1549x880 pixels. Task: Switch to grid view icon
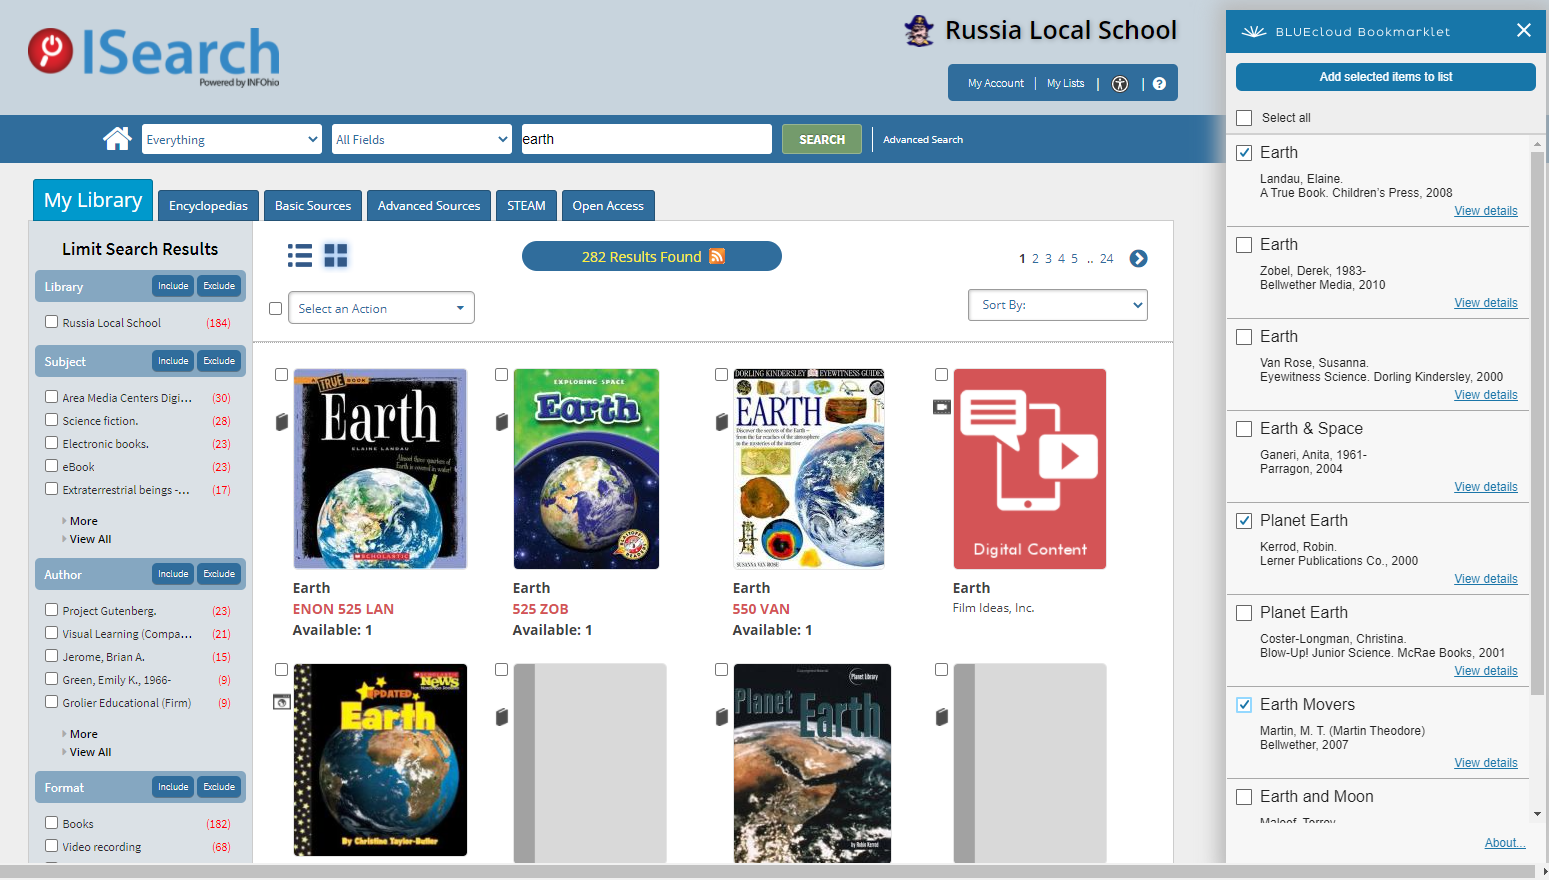336,256
